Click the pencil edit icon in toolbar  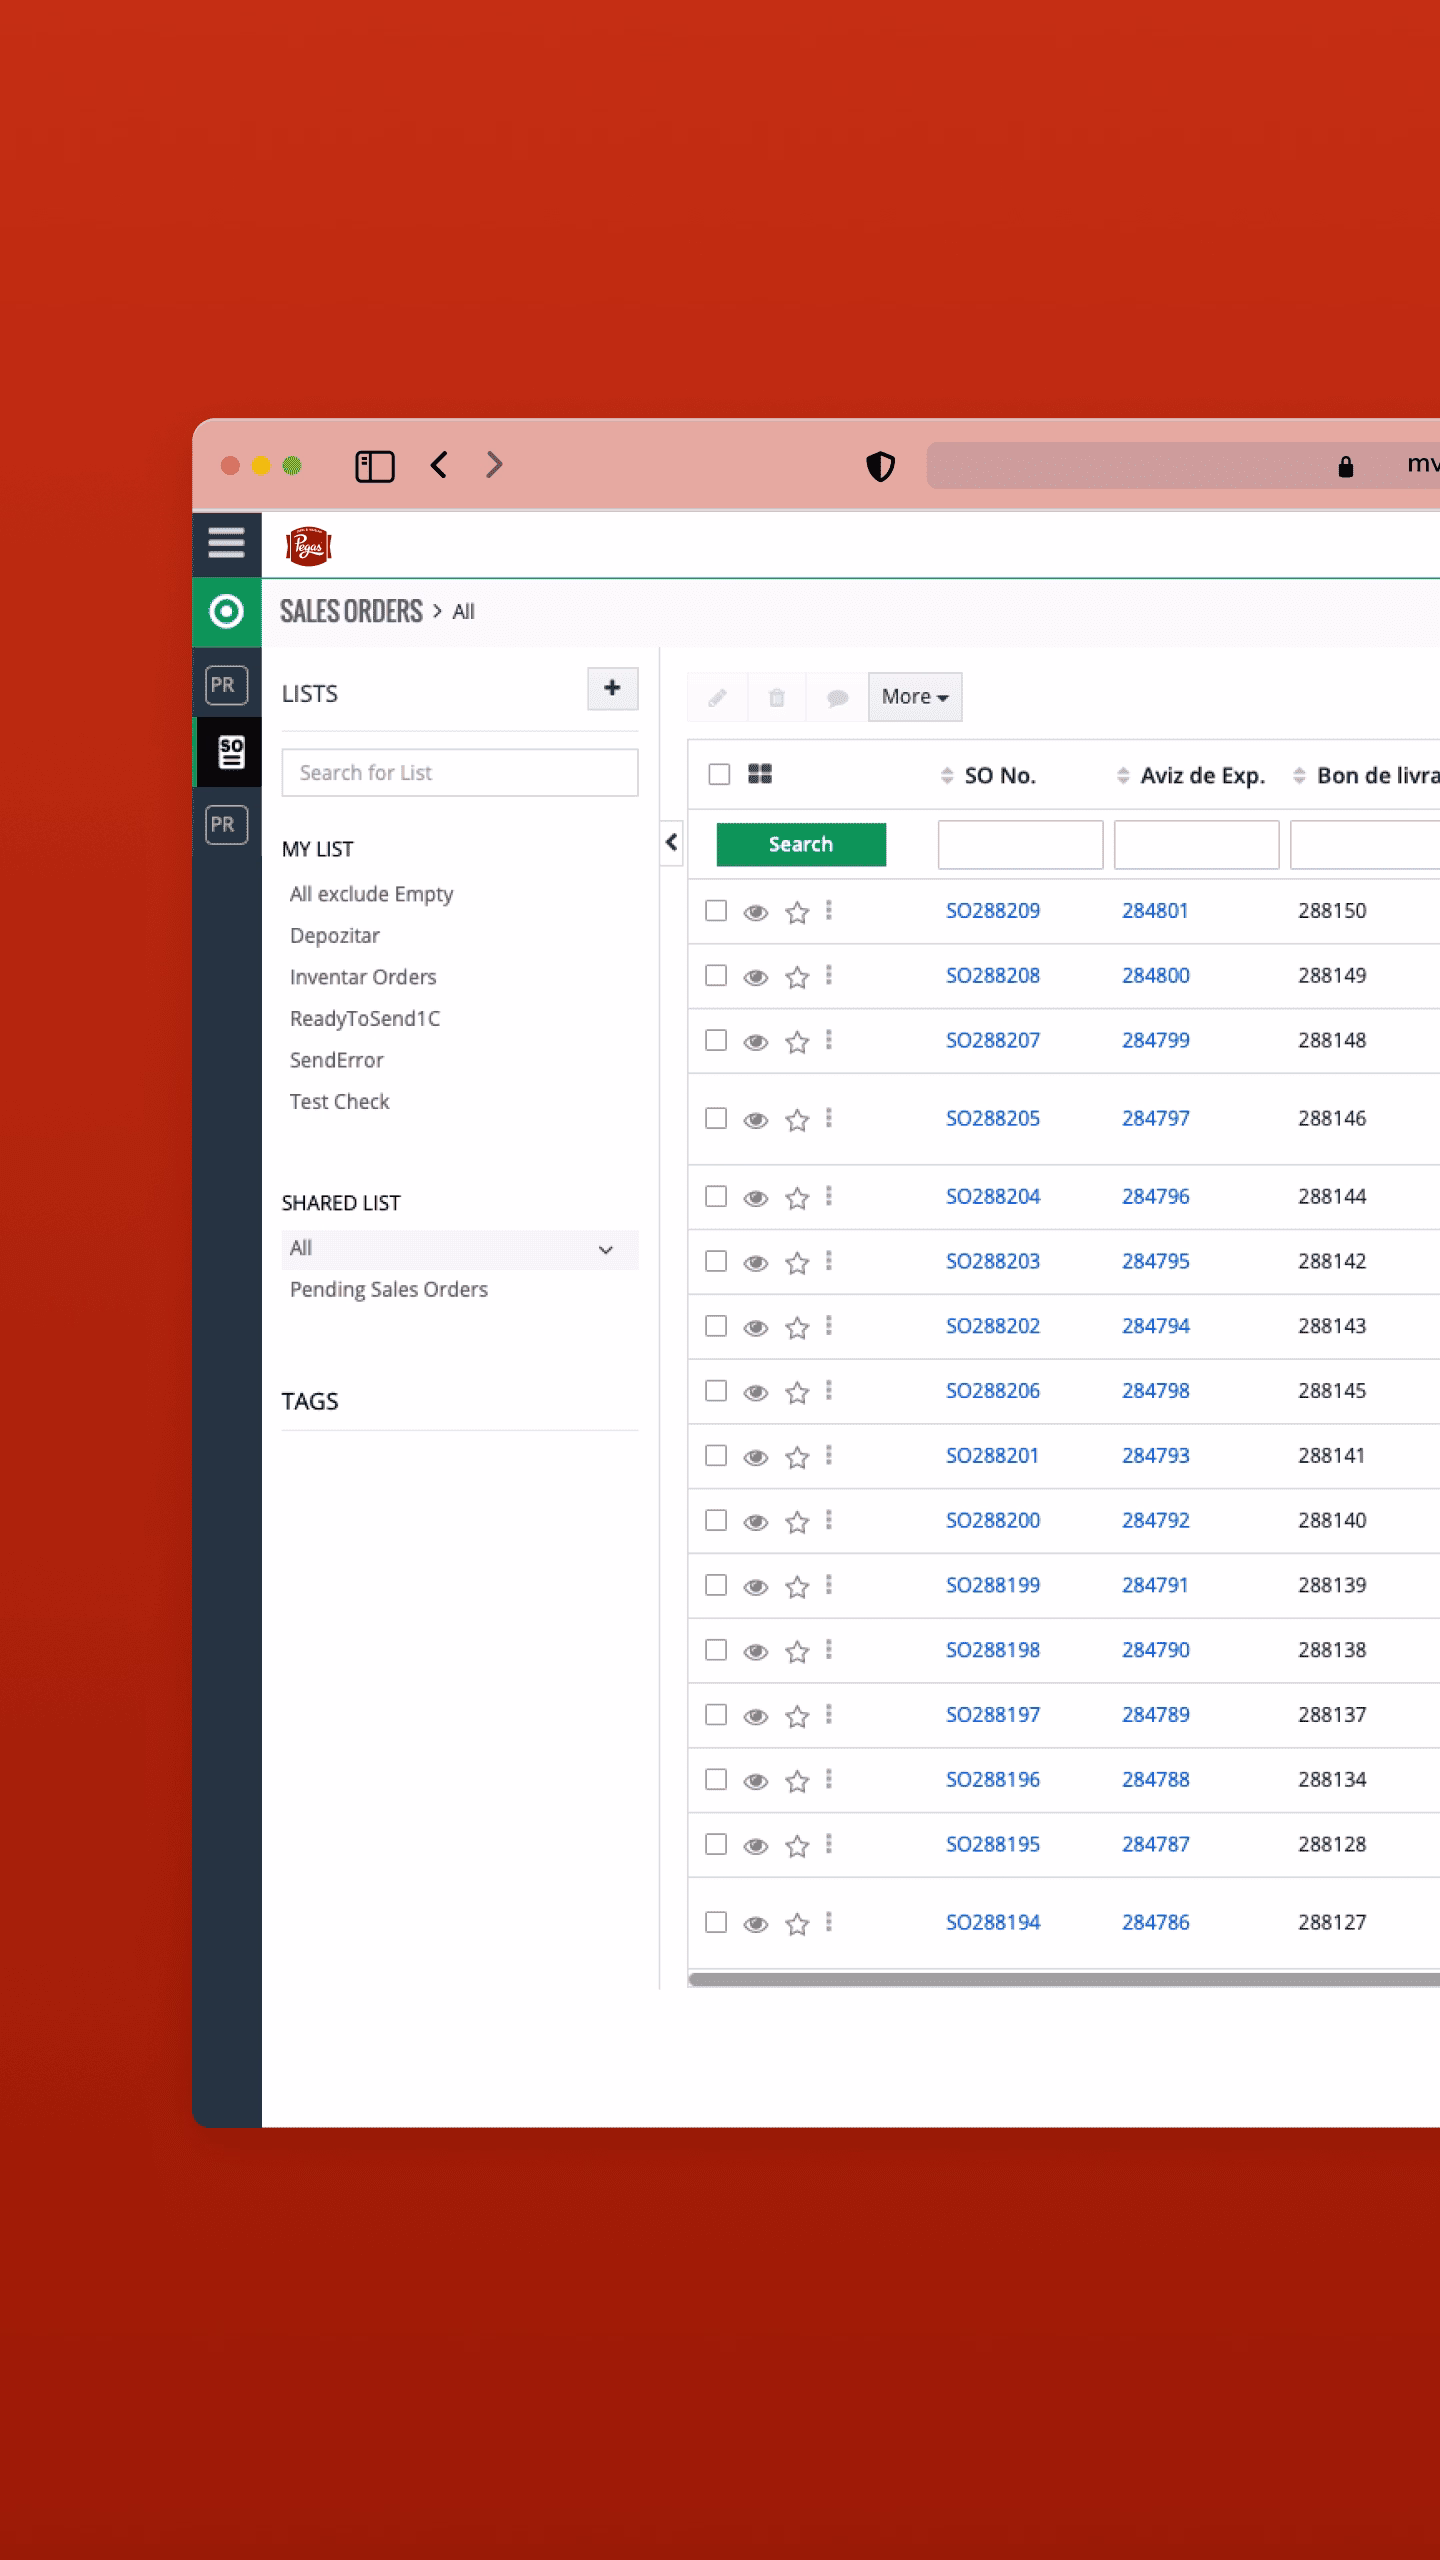(717, 697)
